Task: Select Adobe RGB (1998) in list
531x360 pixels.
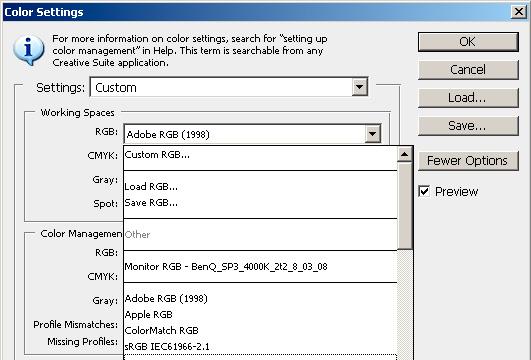Action: (x=260, y=299)
